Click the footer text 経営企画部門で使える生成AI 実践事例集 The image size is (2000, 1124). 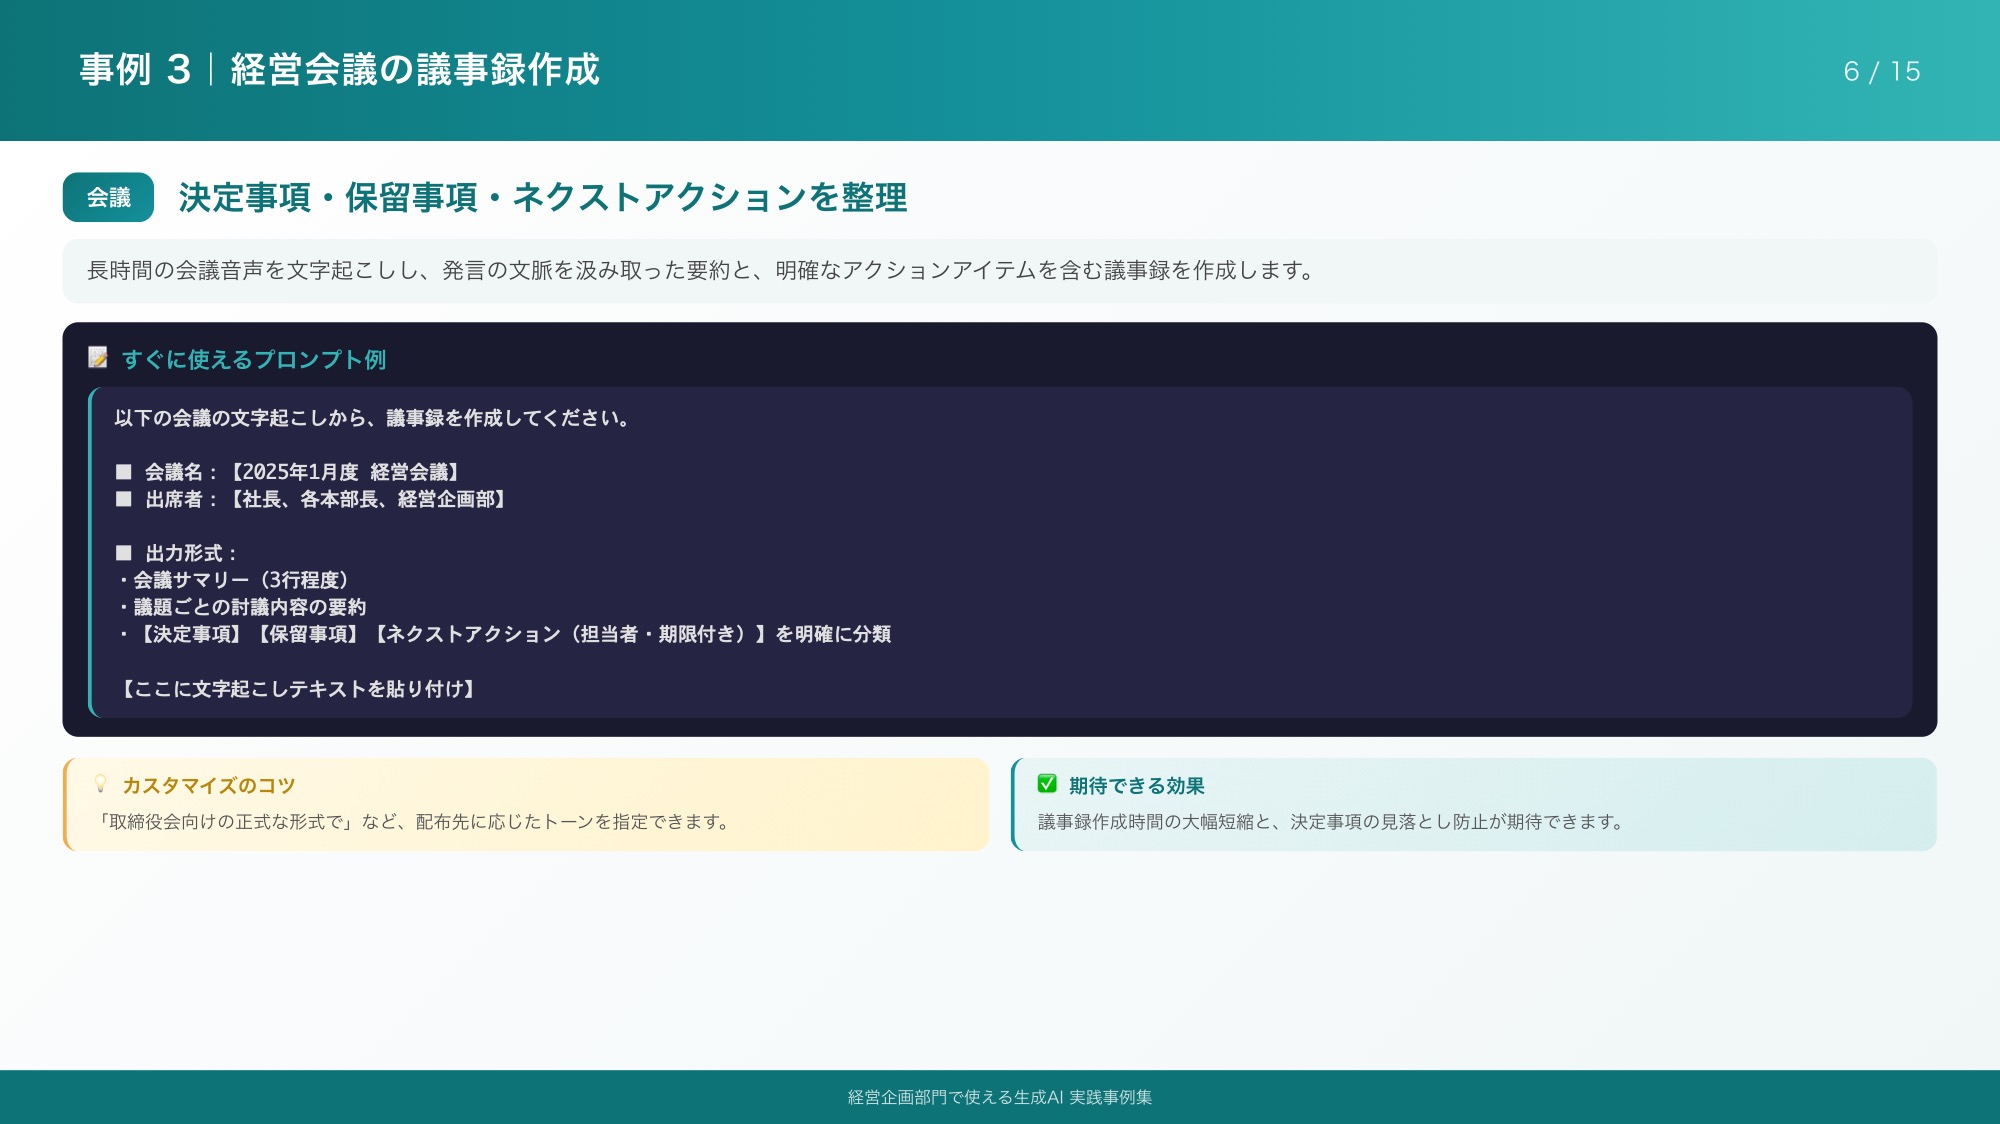pos(1000,1097)
